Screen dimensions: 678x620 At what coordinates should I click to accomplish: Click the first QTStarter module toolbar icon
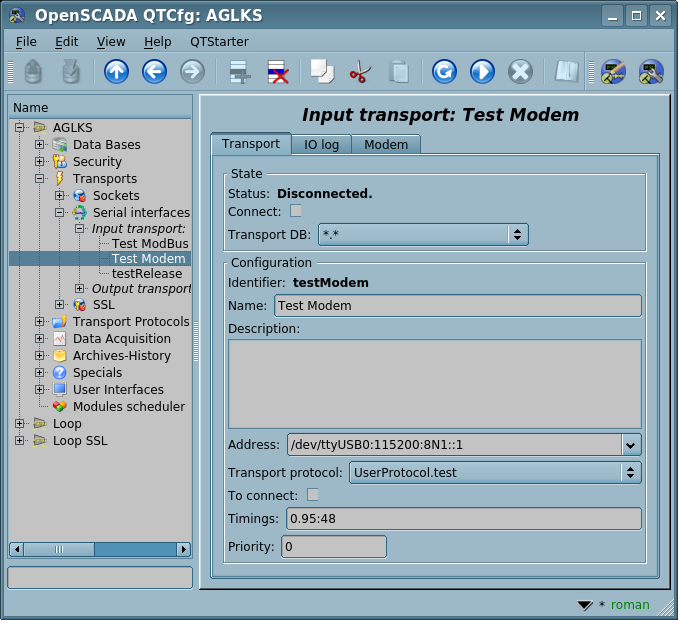click(613, 72)
